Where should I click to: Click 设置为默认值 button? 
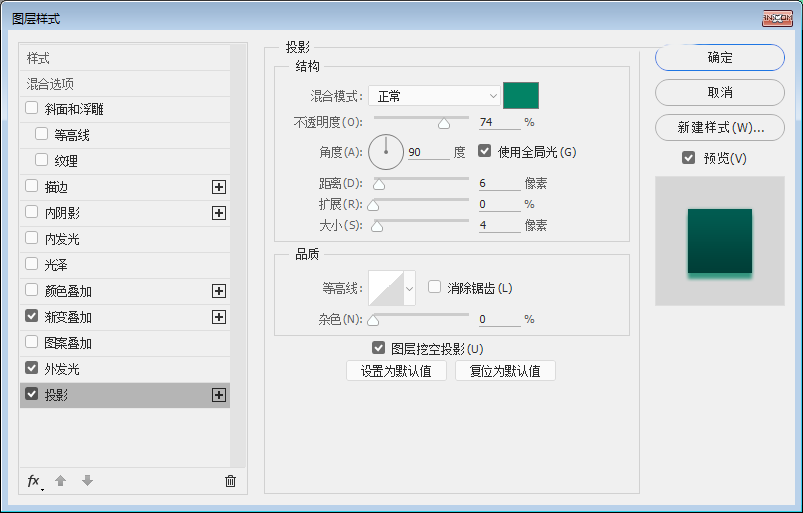coord(396,371)
